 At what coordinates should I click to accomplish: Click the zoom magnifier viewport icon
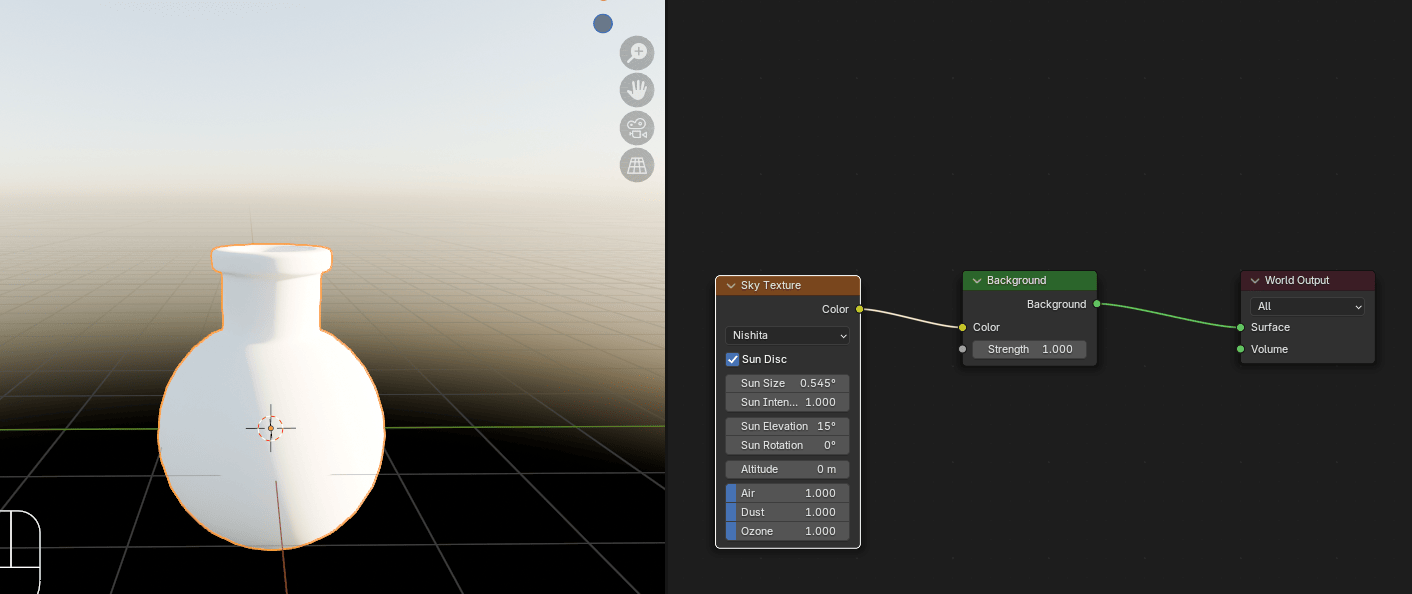click(636, 52)
